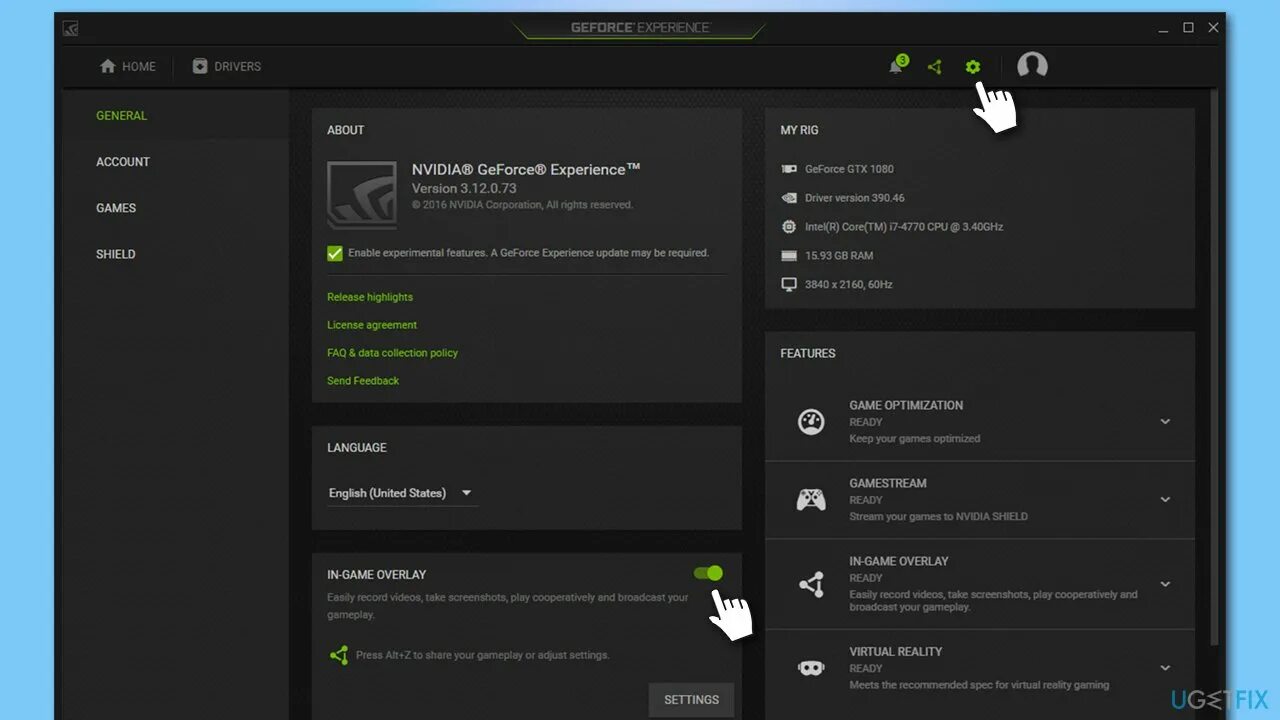Click the In-Game Overlay share feature icon

pos(811,584)
